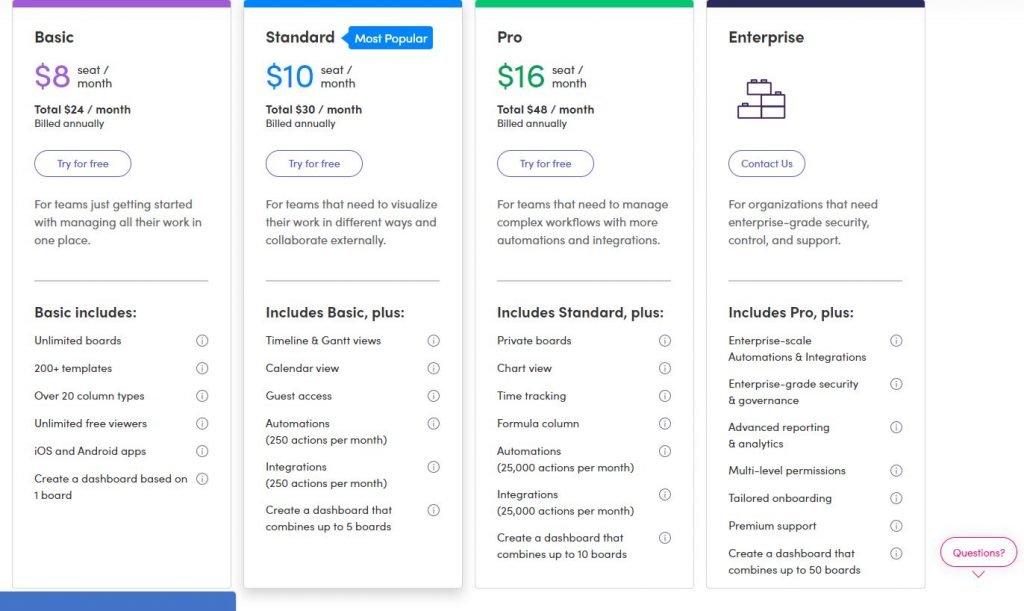This screenshot has height=611, width=1024.
Task: Click Try for free under Standard plan
Action: click(314, 164)
